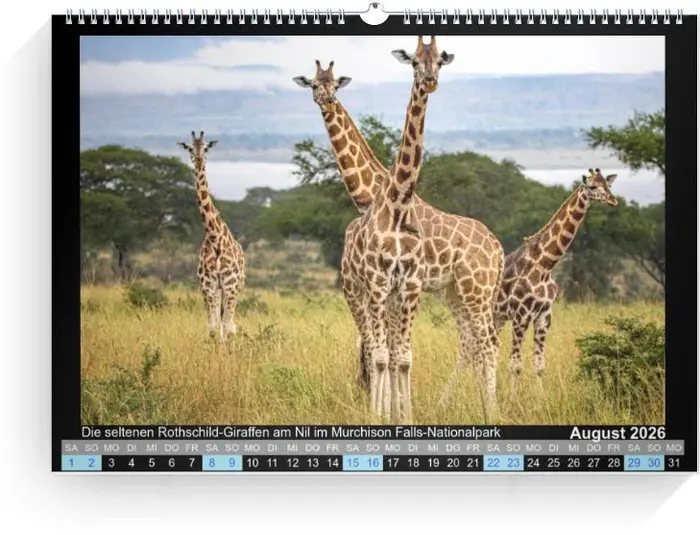Click day 23 in the date row

click(x=514, y=463)
